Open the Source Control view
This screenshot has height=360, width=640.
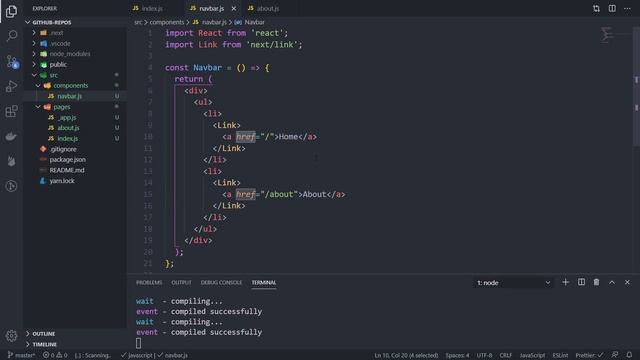point(12,62)
